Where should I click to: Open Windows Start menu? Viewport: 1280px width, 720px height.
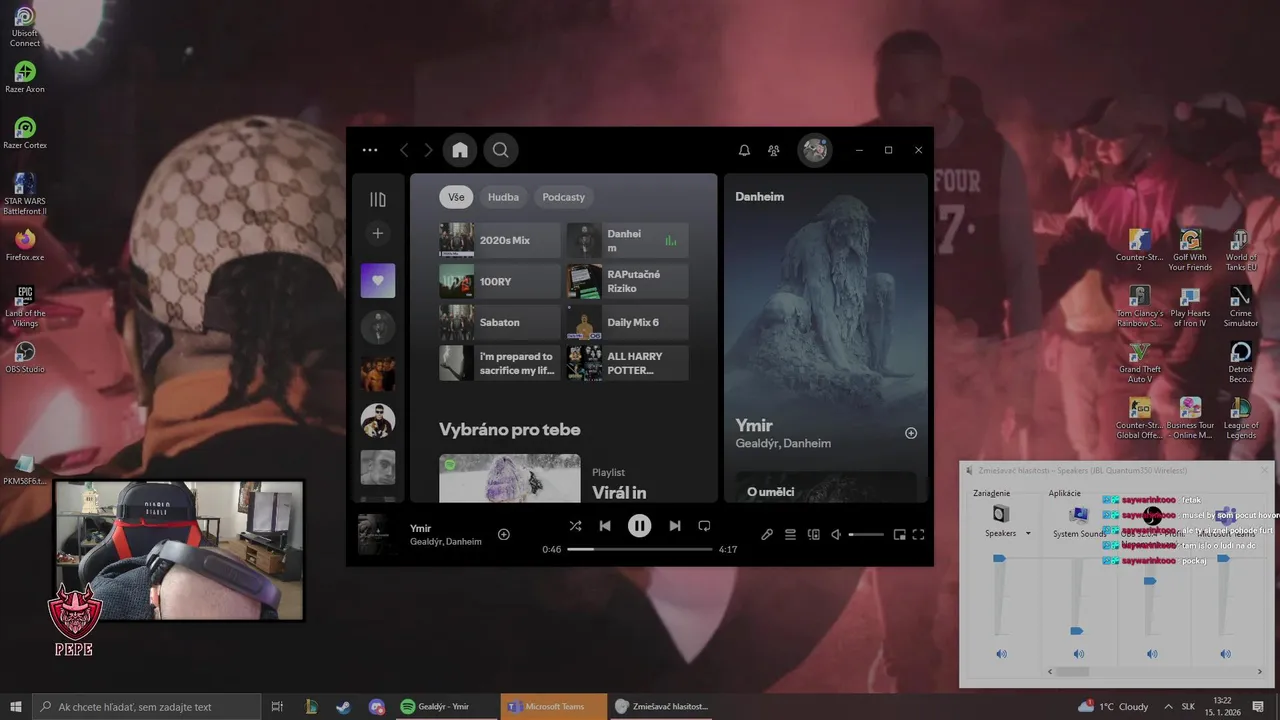16,707
